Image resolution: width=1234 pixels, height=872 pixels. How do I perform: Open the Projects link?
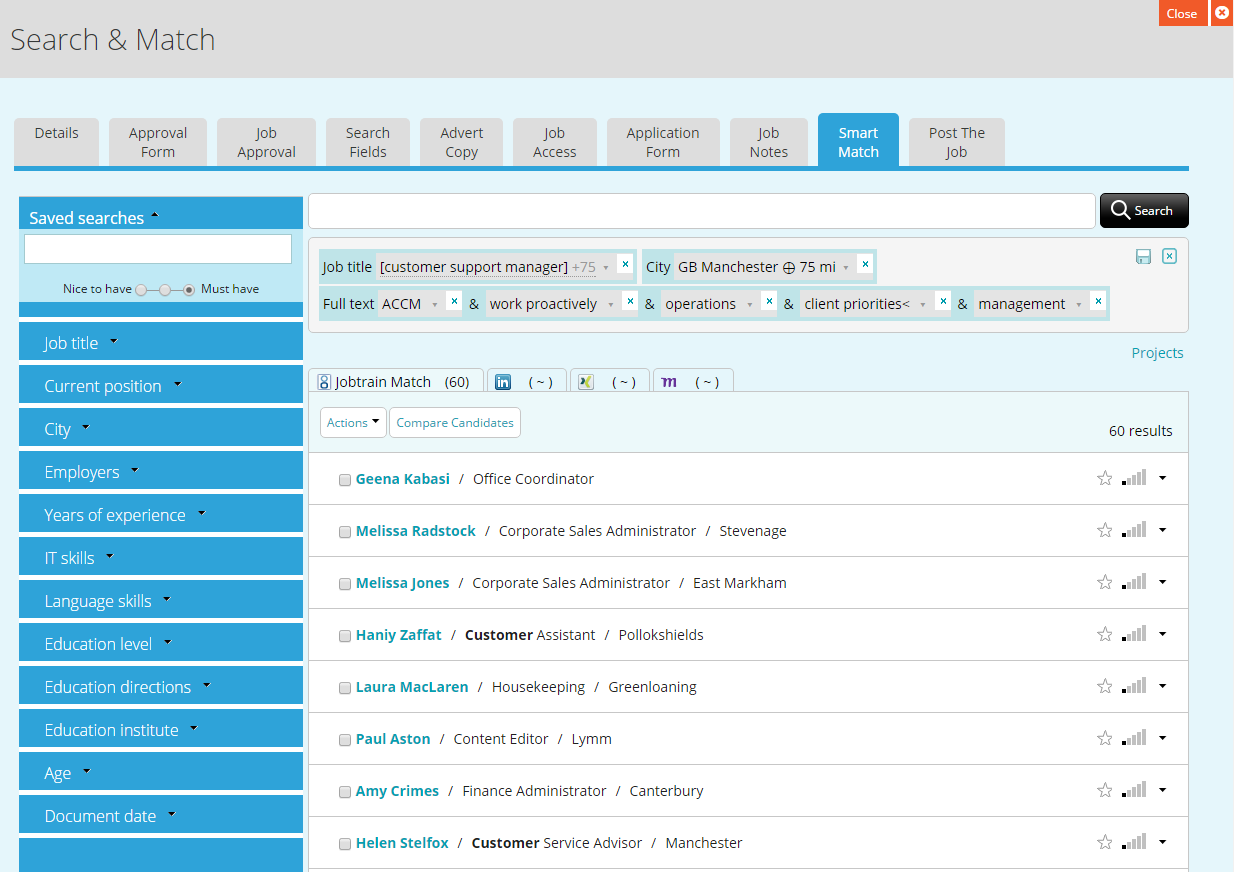tap(1157, 352)
